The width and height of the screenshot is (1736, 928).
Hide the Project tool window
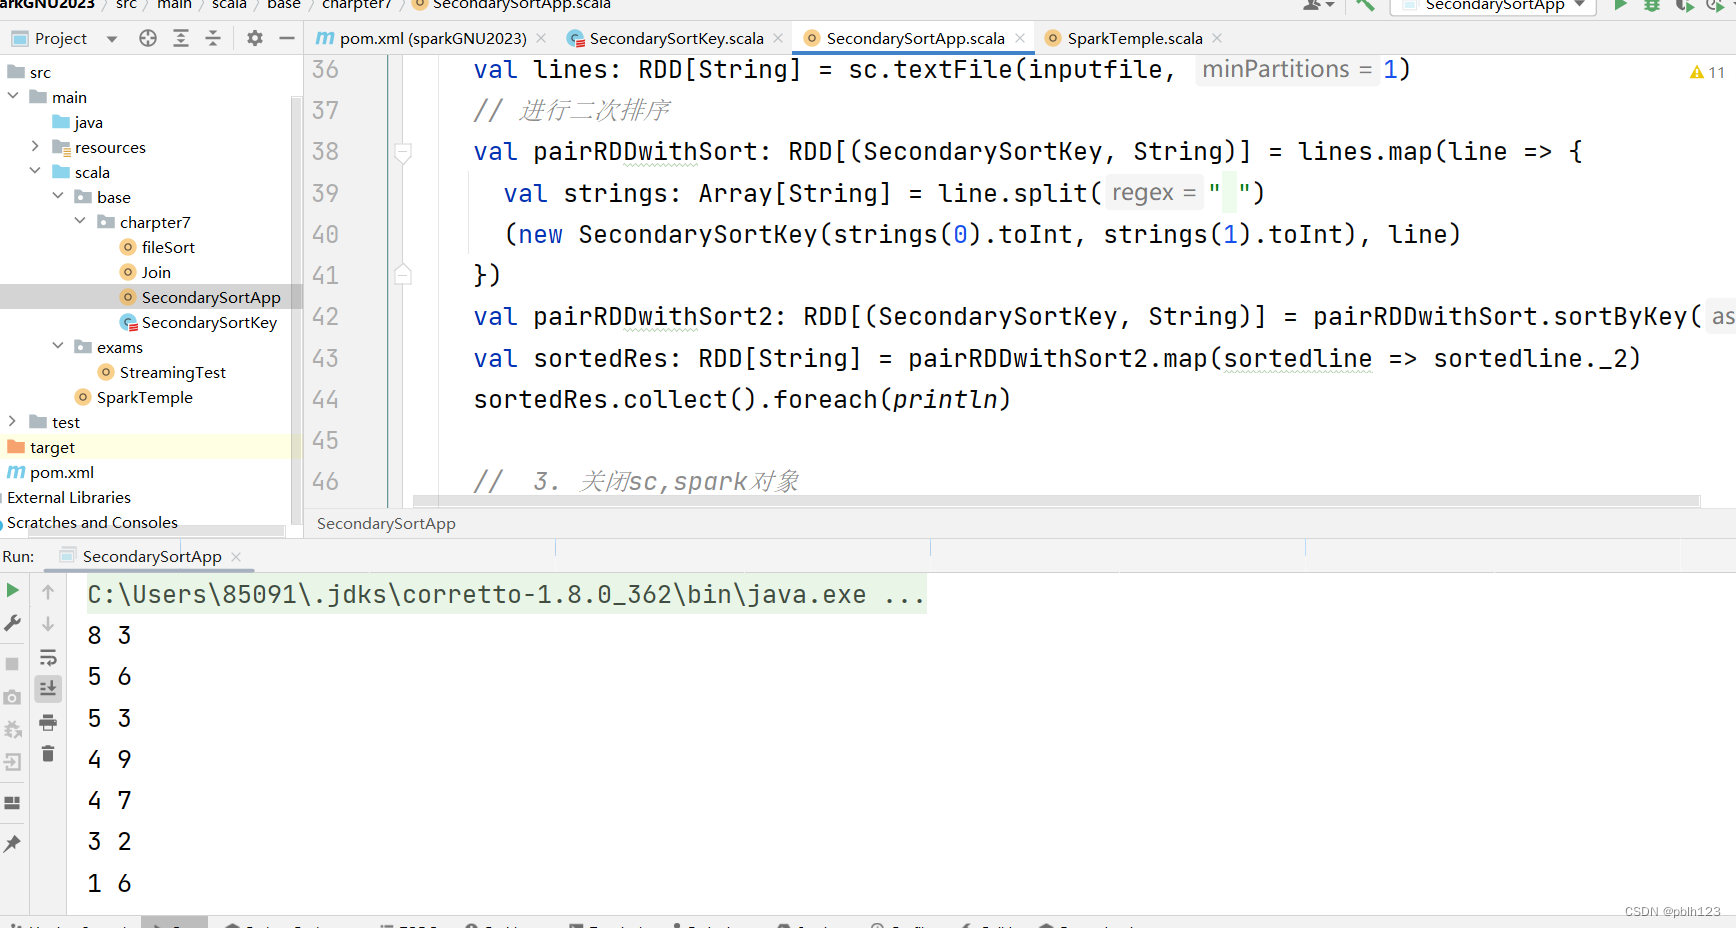pos(287,38)
